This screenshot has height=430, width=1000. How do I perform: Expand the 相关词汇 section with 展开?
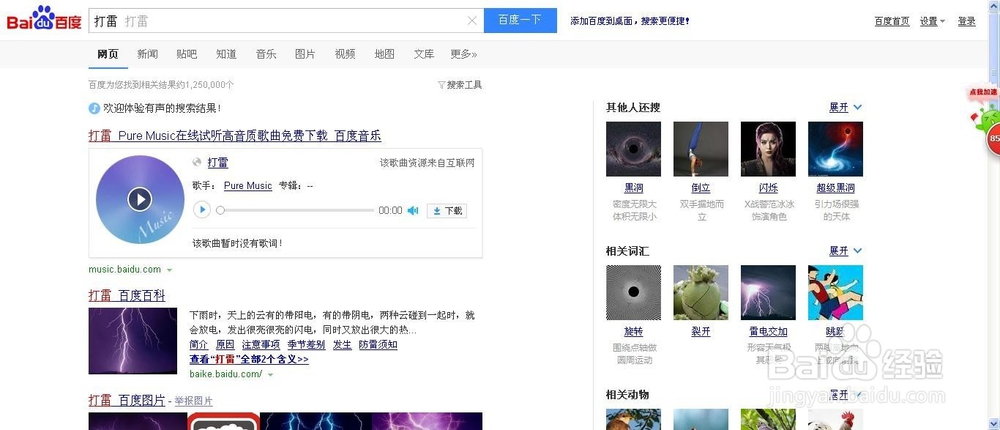click(x=845, y=251)
